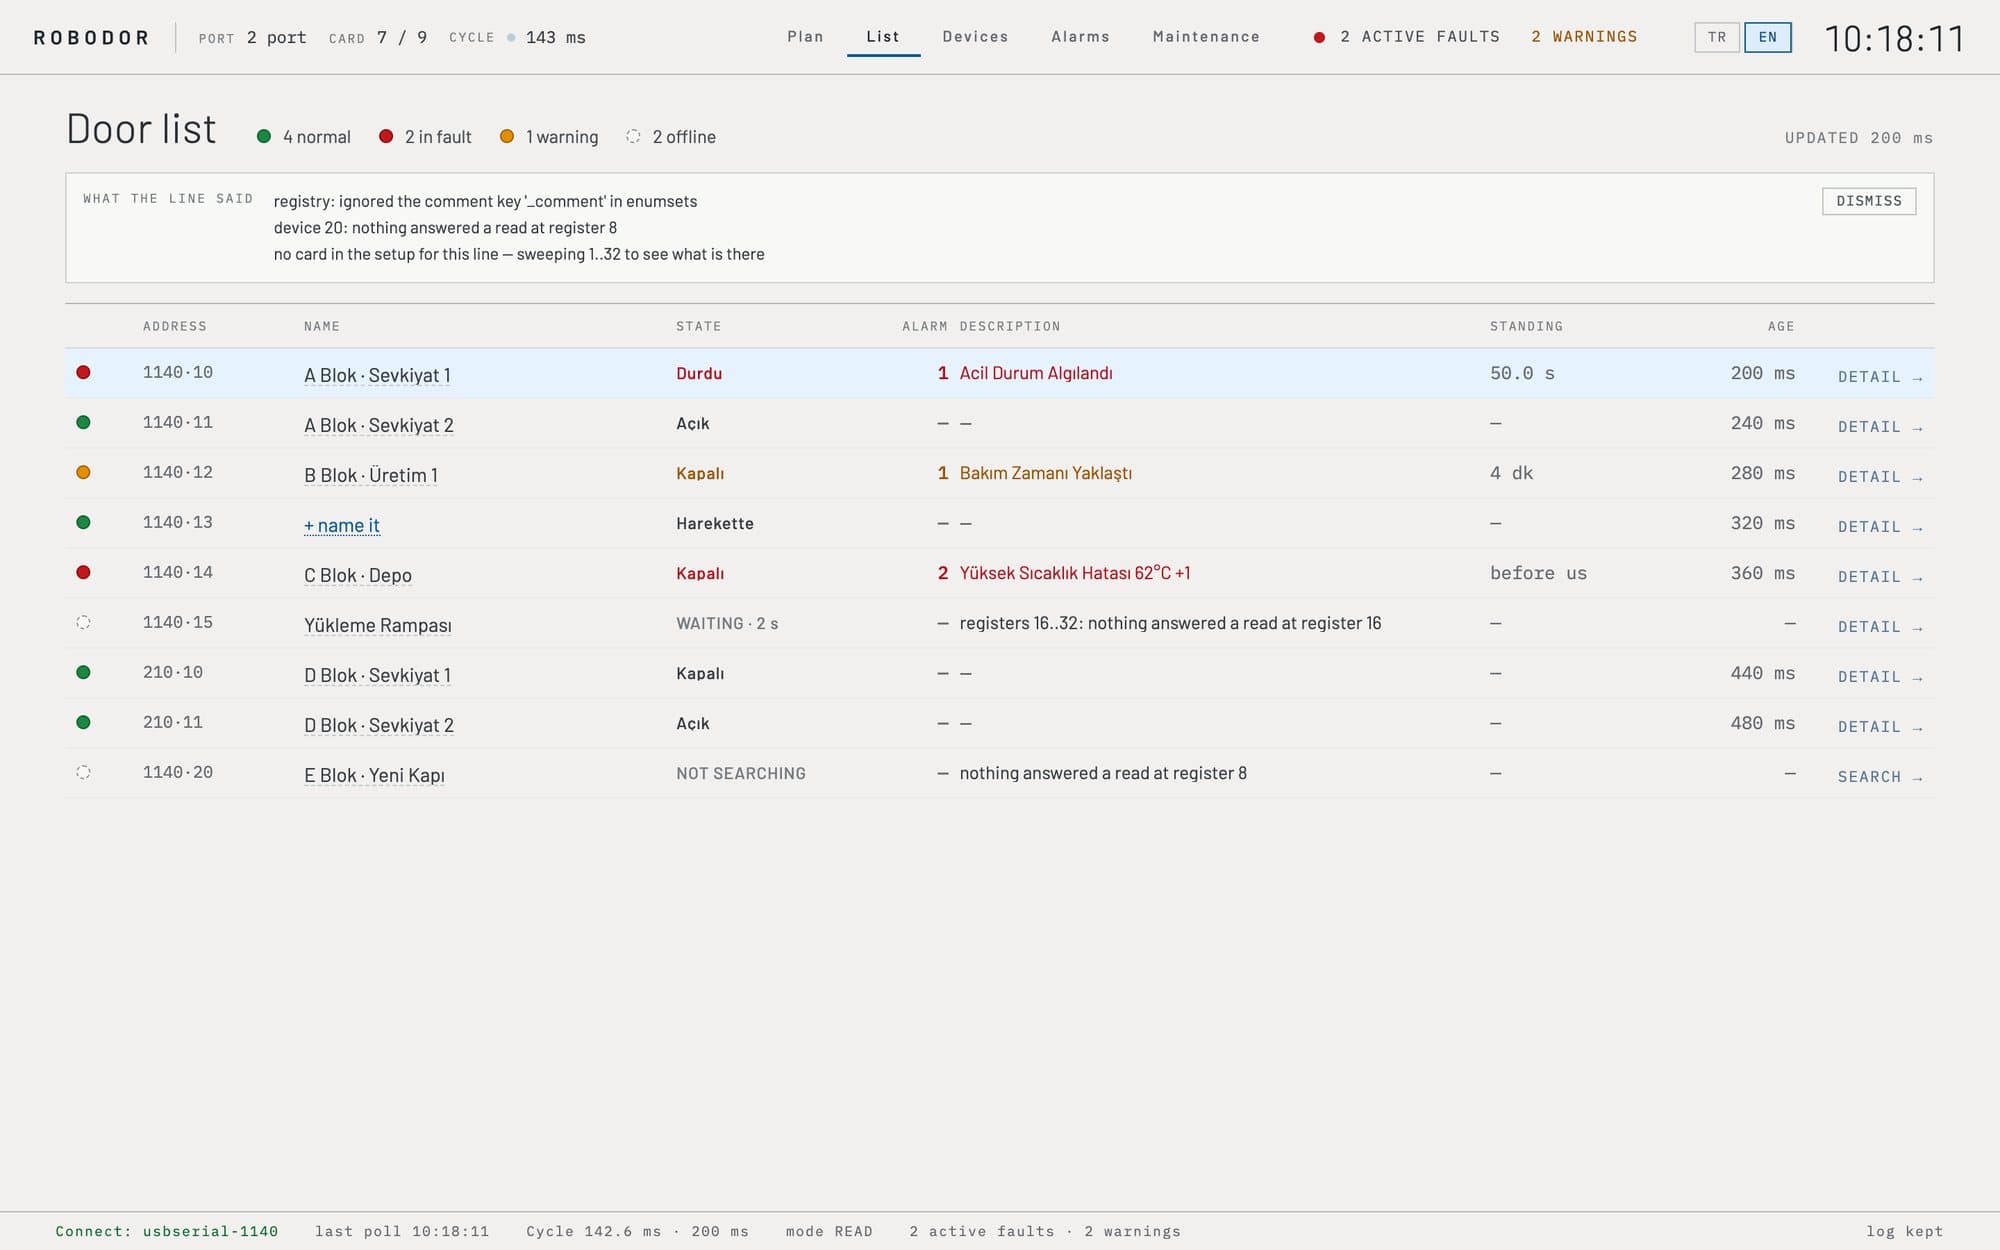2000x1250 pixels.
Task: Open detail for A Blok Sevkiyat 1
Action: click(1880, 377)
